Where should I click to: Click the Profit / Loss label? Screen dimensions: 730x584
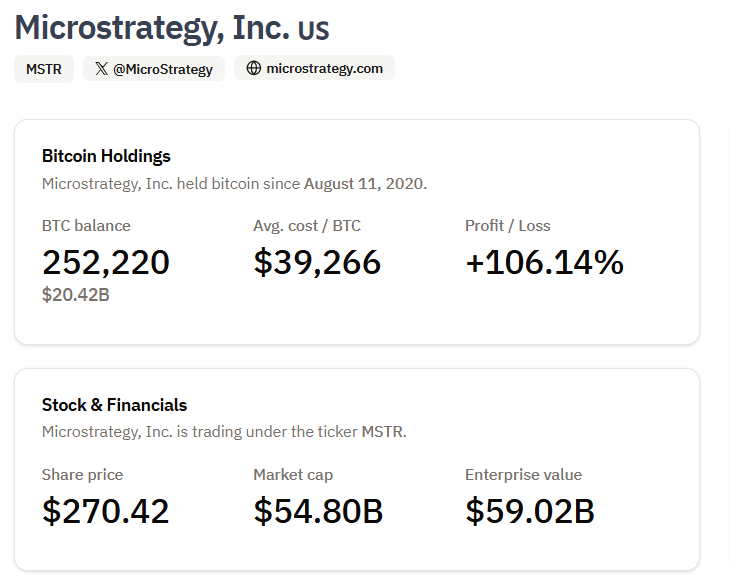point(507,226)
